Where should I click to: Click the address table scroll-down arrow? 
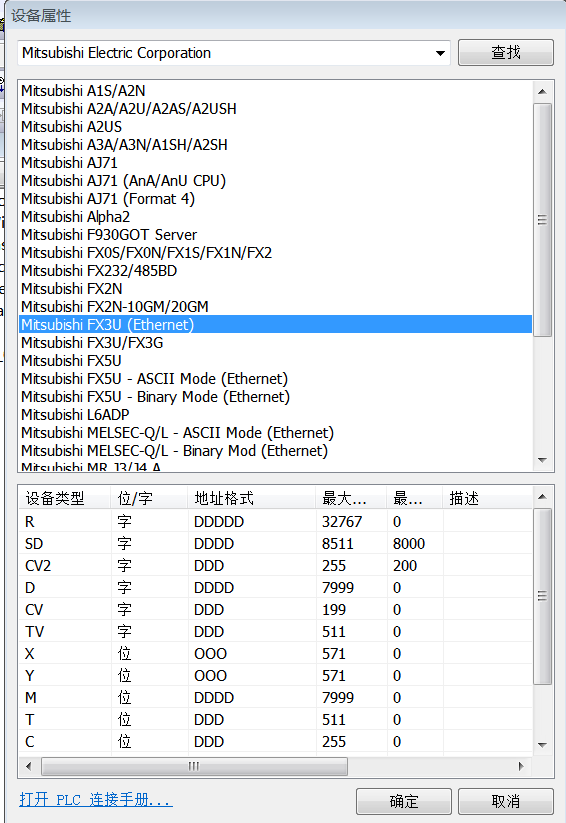[x=542, y=745]
